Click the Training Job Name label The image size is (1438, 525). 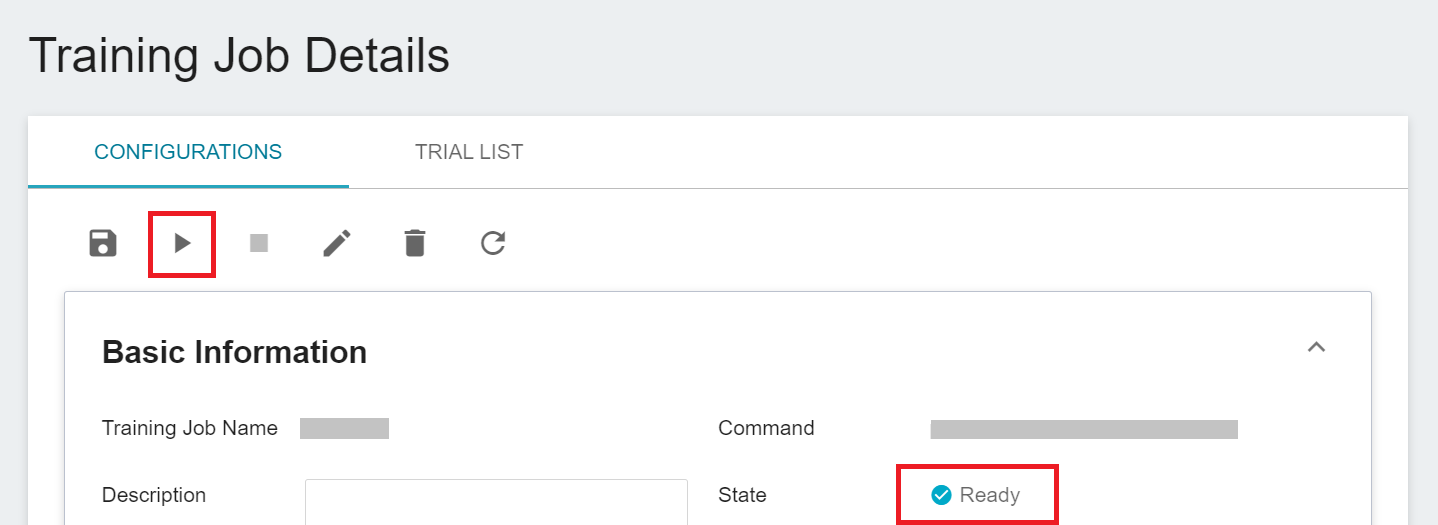[x=190, y=428]
